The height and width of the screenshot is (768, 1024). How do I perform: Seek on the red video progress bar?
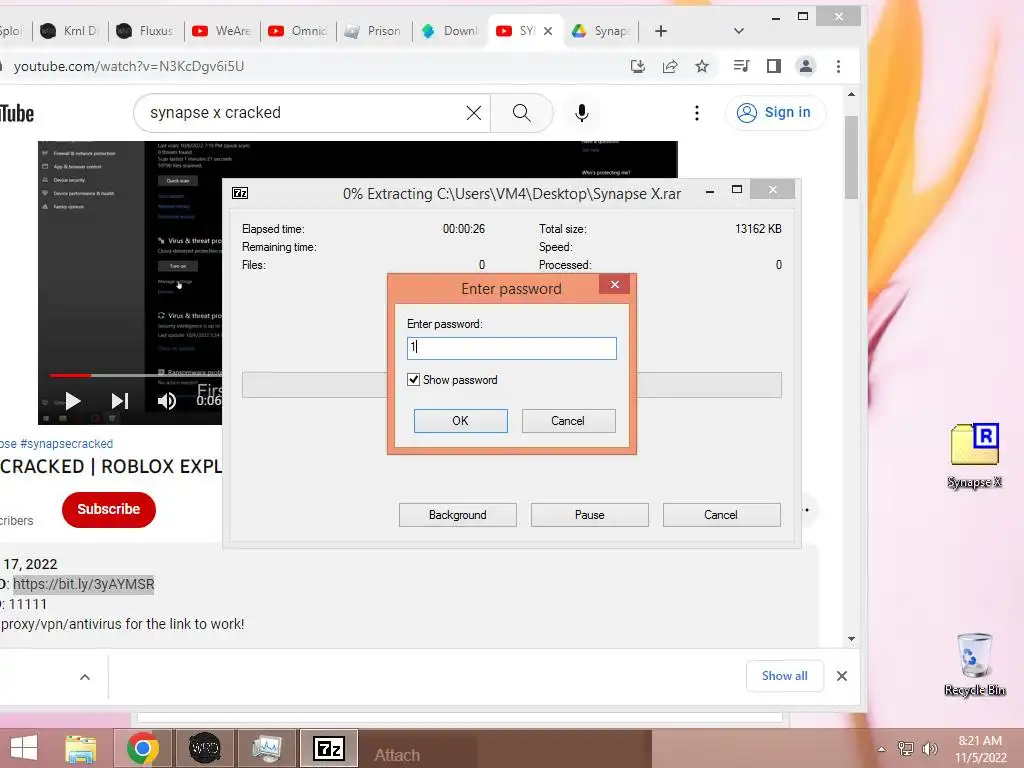71,376
